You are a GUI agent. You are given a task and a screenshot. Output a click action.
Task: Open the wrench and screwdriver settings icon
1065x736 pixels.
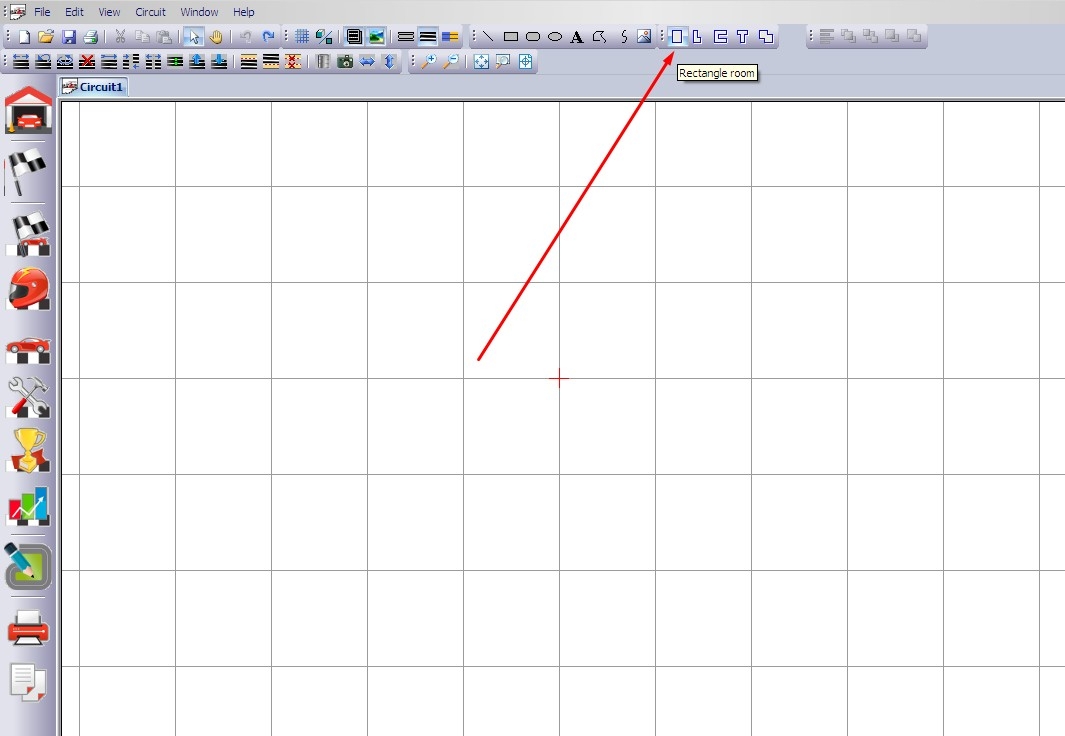pos(28,397)
